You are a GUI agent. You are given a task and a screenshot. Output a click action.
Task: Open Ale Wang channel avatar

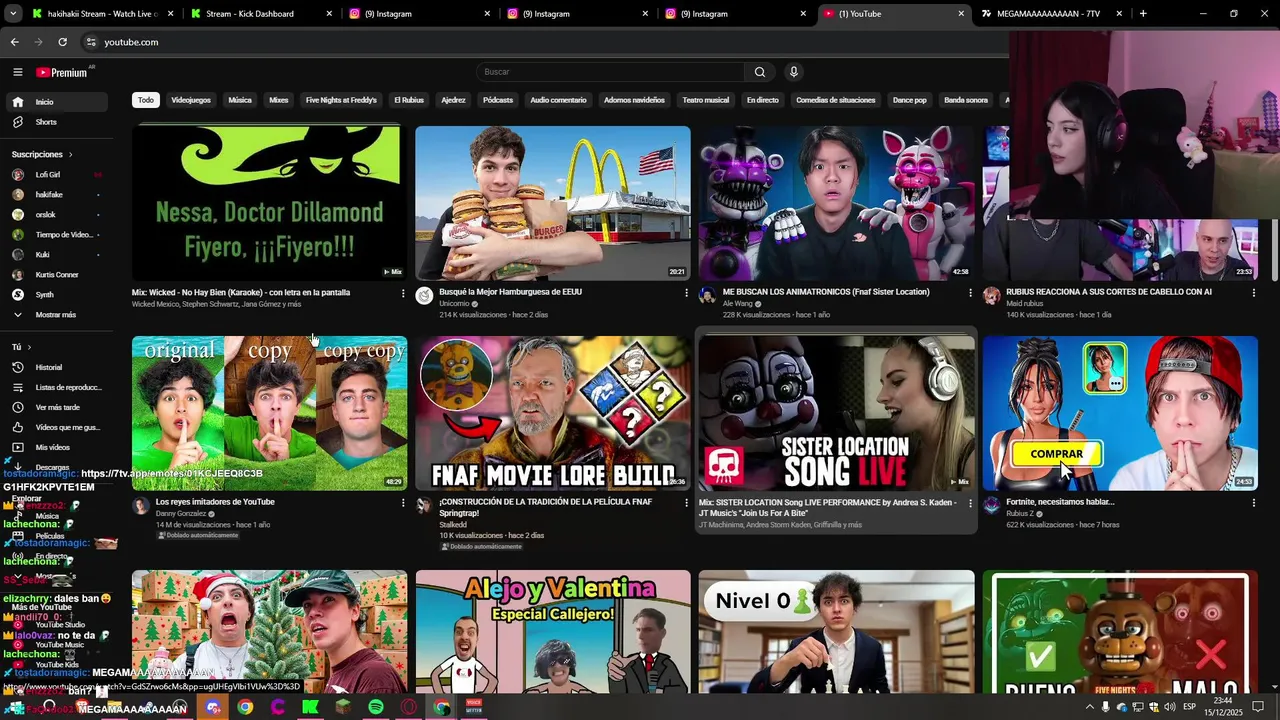point(708,296)
